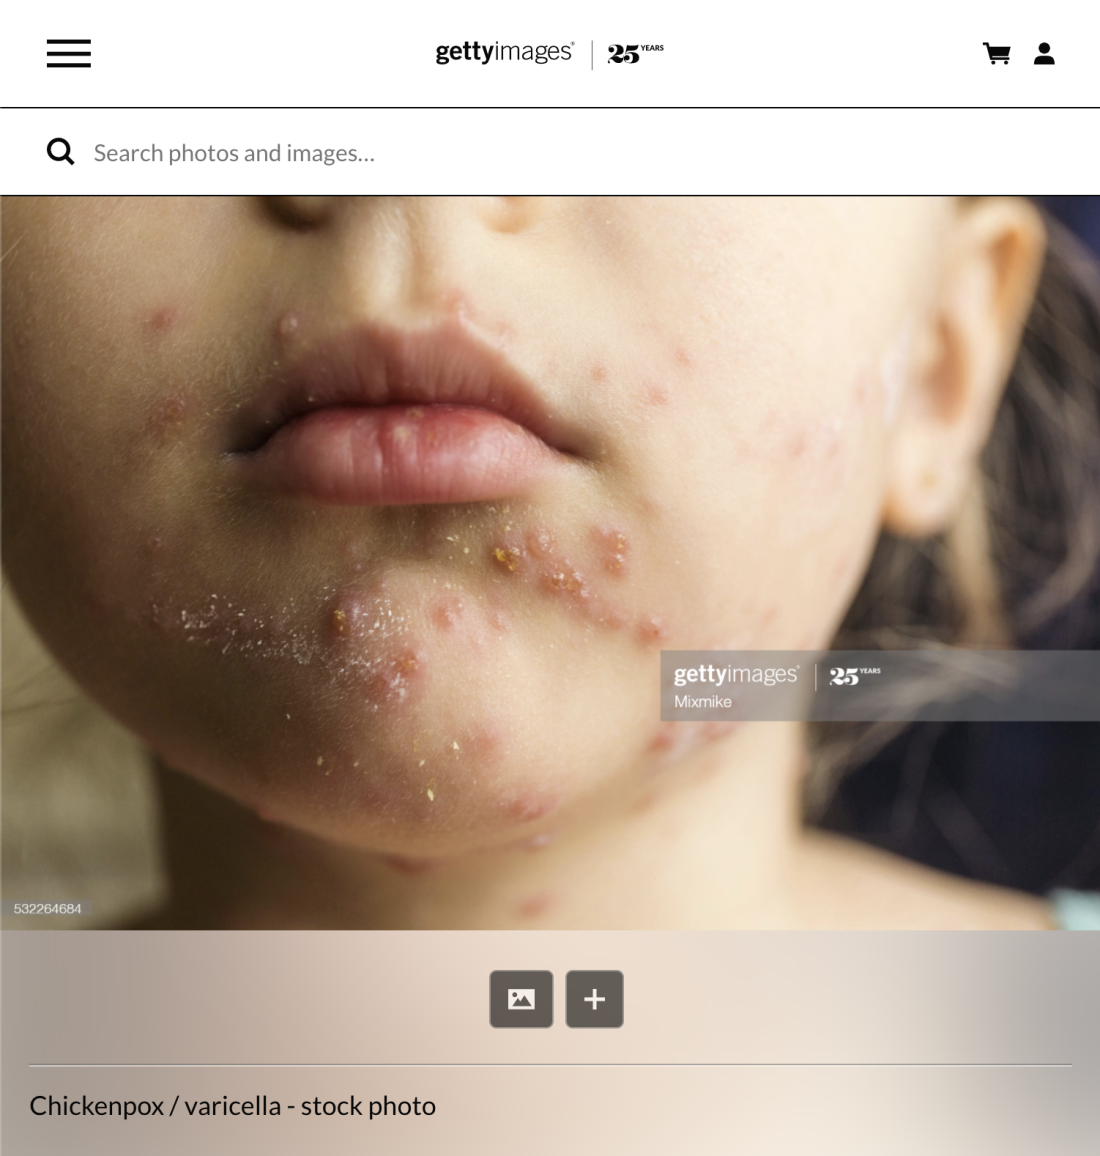Click the magnifying glass search icon
Screen dimensions: 1100x1156
click(x=60, y=152)
